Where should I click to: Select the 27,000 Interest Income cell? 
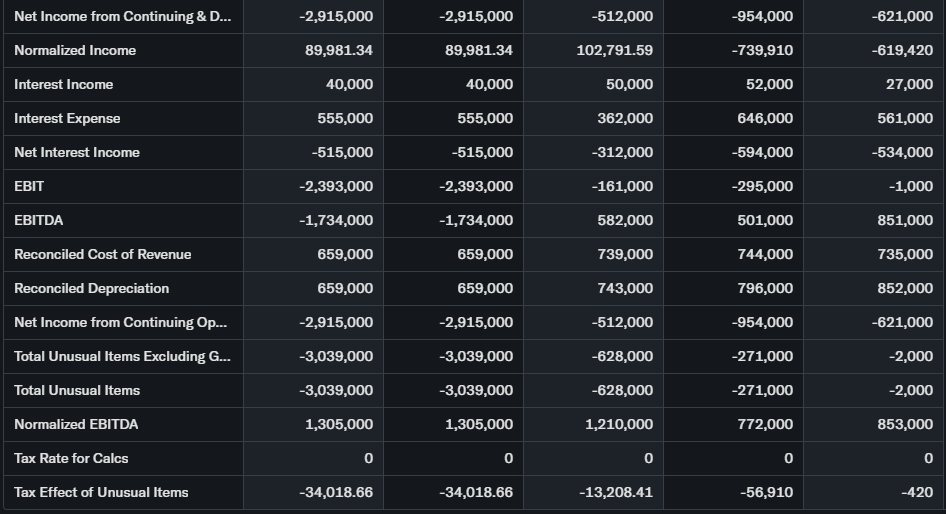click(x=909, y=84)
